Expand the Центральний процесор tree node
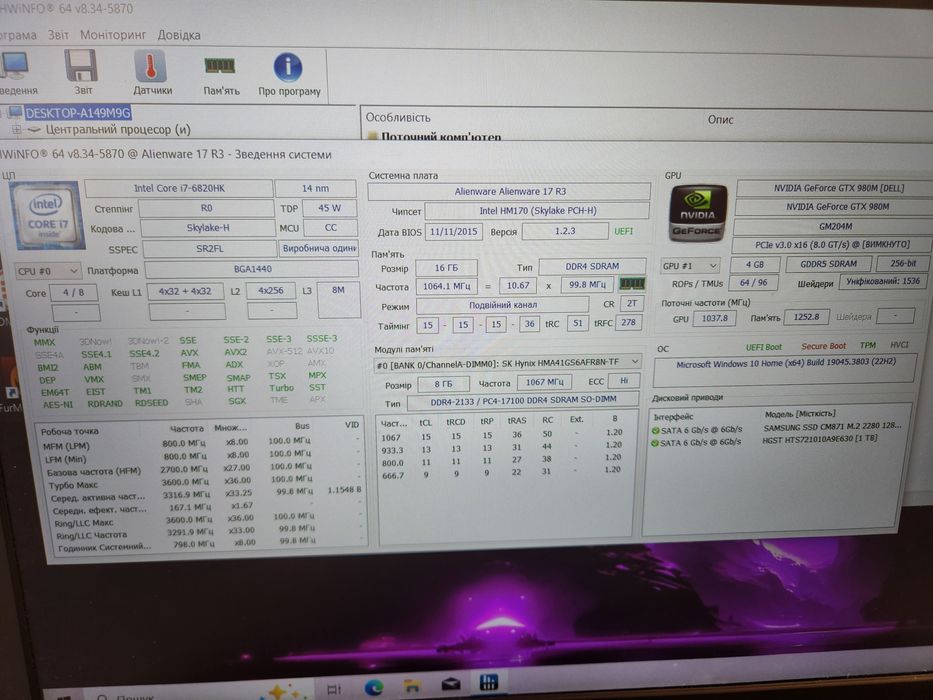 pos(17,129)
